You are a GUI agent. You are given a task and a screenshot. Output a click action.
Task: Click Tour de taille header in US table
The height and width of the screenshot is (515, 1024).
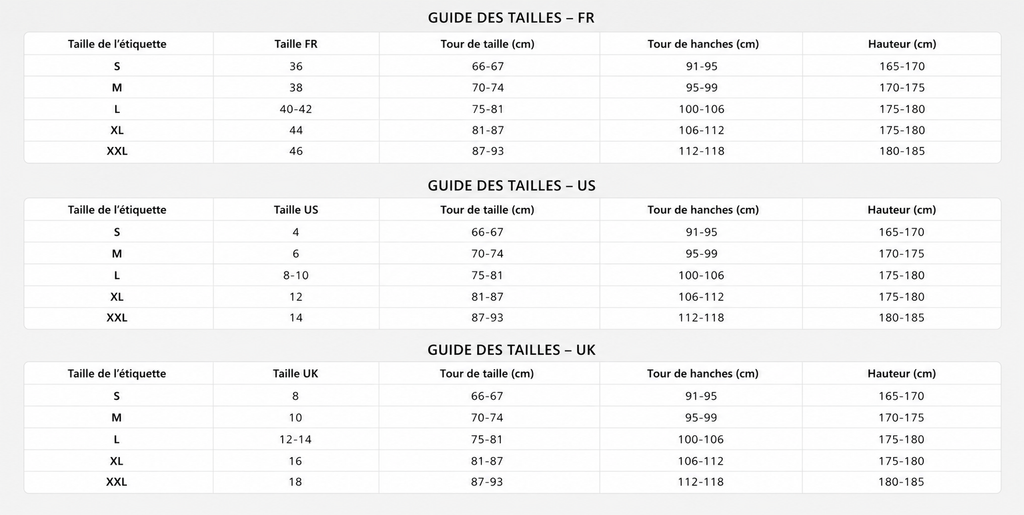coord(487,210)
